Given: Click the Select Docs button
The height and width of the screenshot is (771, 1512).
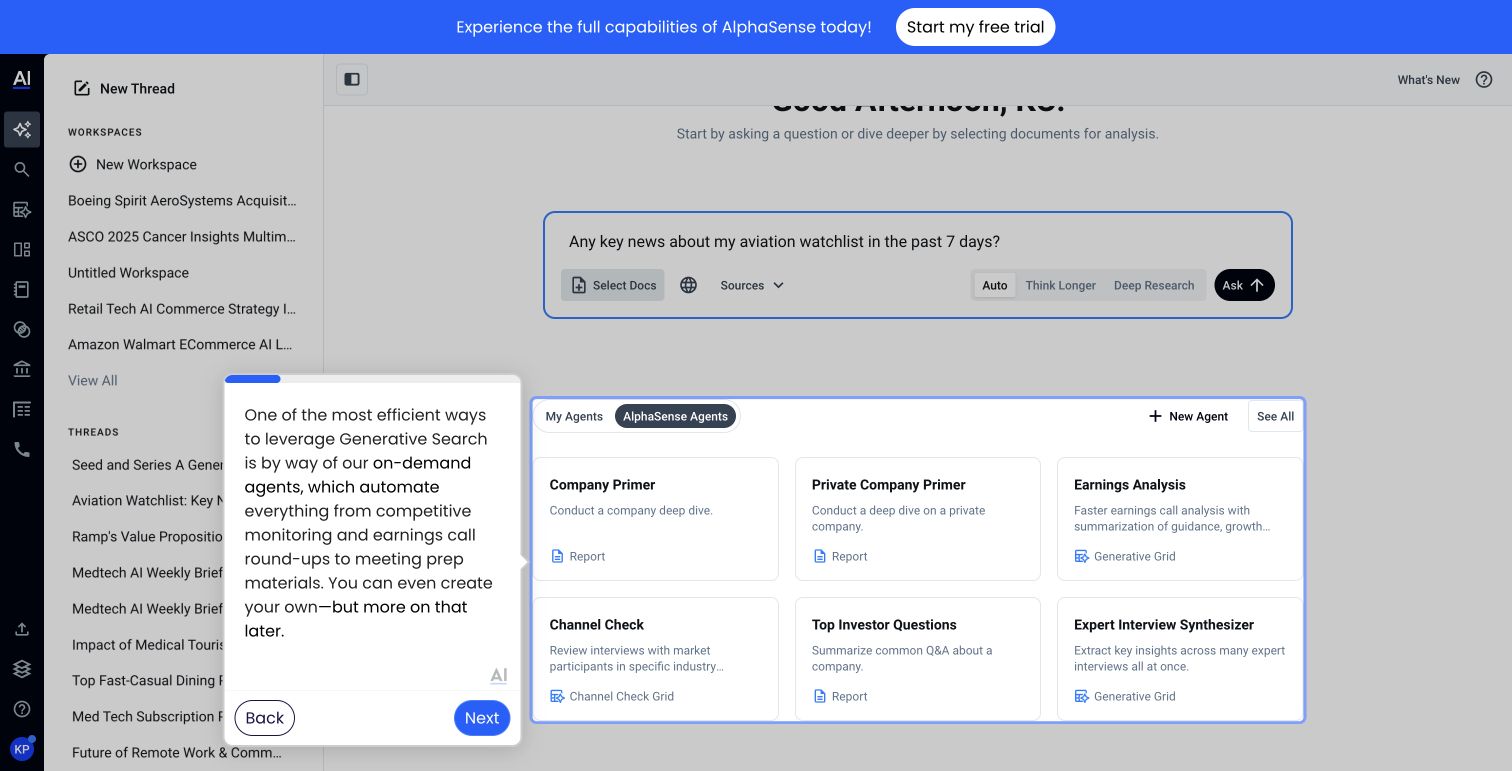Looking at the screenshot, I should (x=613, y=285).
